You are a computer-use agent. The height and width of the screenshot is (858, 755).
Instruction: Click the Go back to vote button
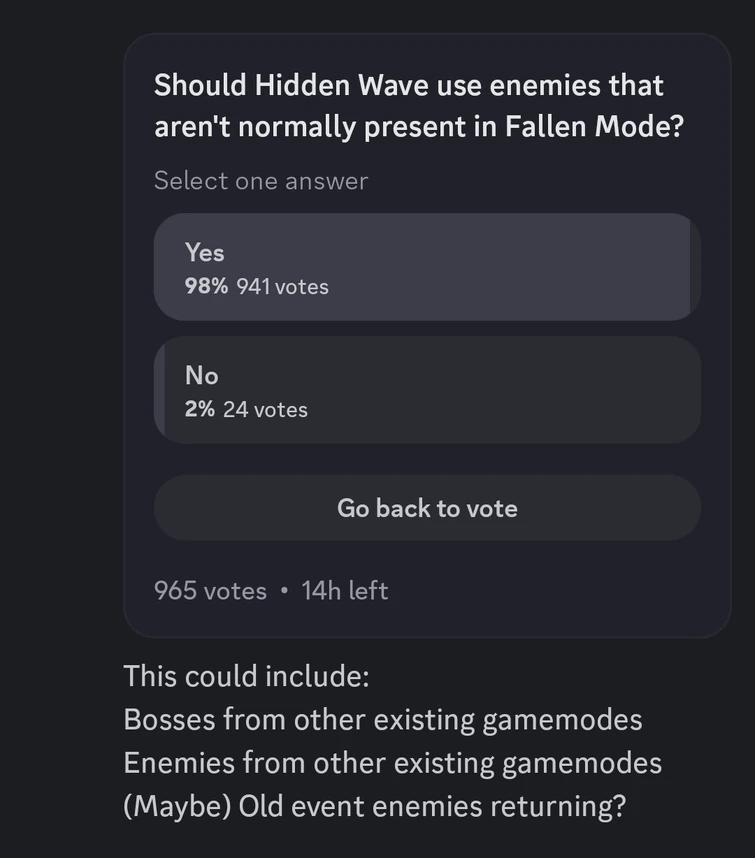[x=427, y=508]
